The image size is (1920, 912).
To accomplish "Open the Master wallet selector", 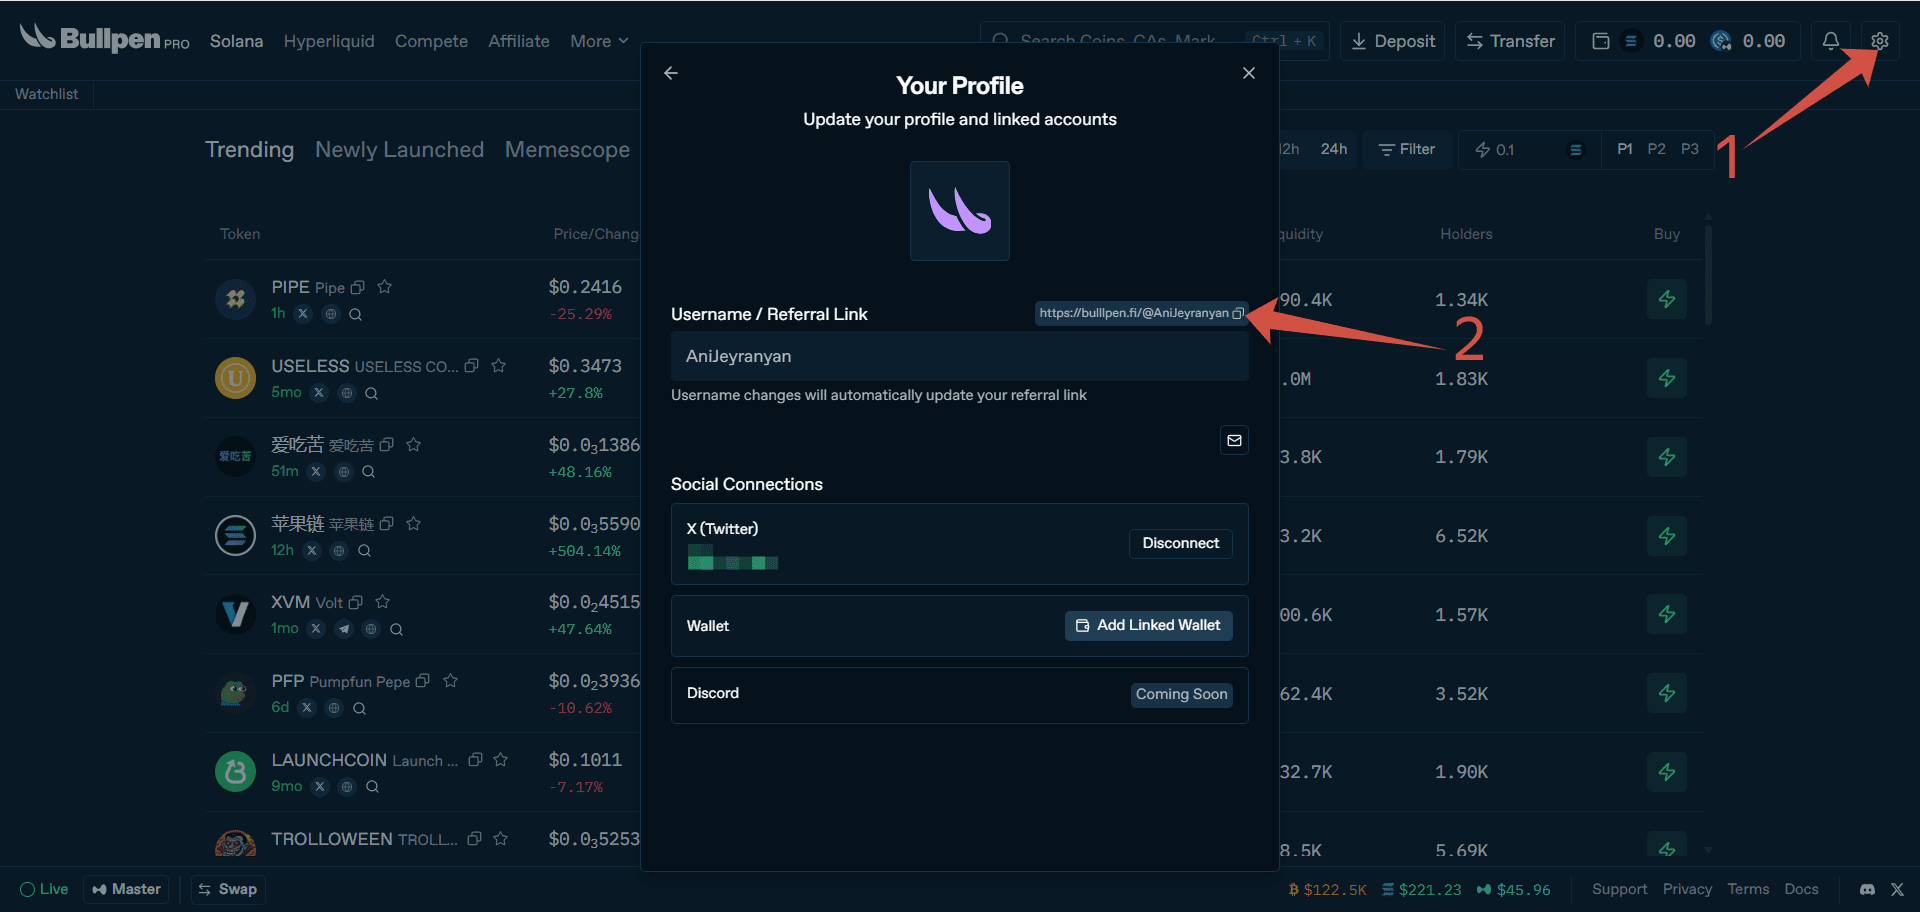I will (x=126, y=889).
